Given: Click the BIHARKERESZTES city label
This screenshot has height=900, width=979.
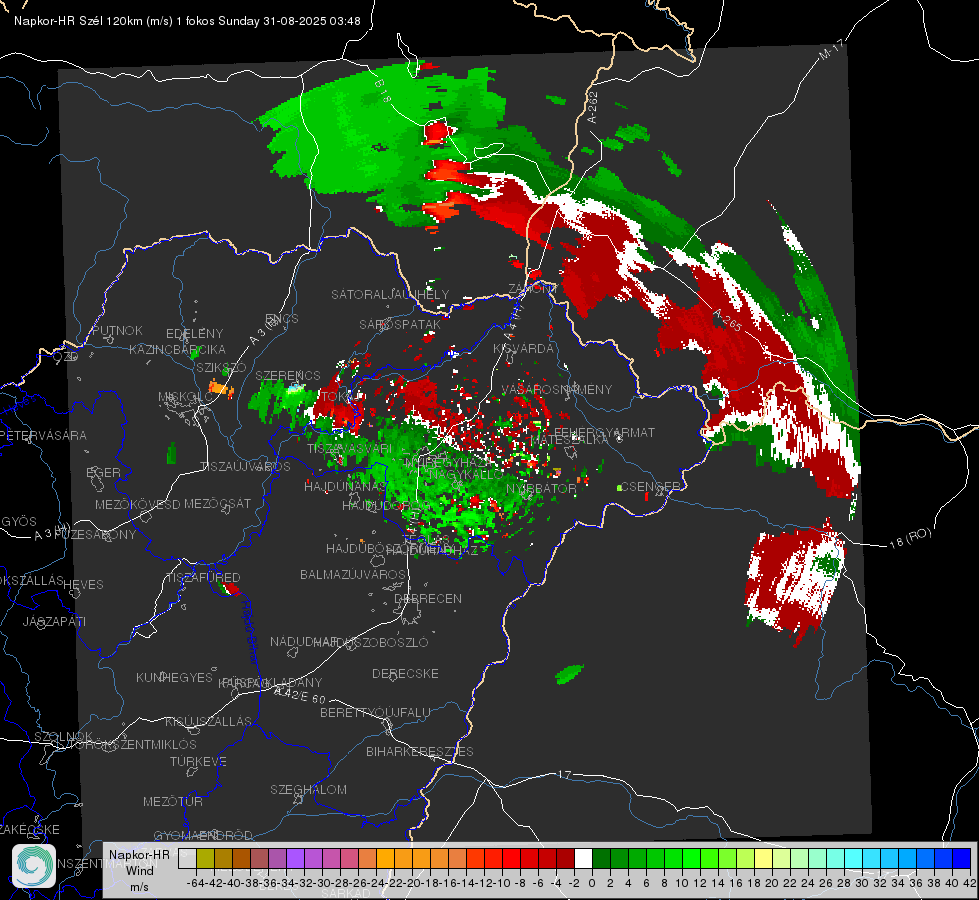Looking at the screenshot, I should click(x=420, y=751).
